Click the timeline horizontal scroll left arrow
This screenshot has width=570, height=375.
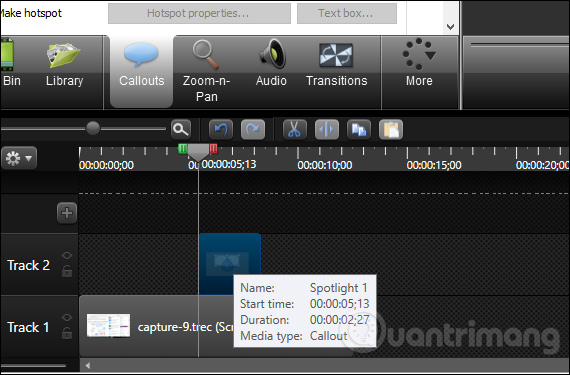coord(88,366)
